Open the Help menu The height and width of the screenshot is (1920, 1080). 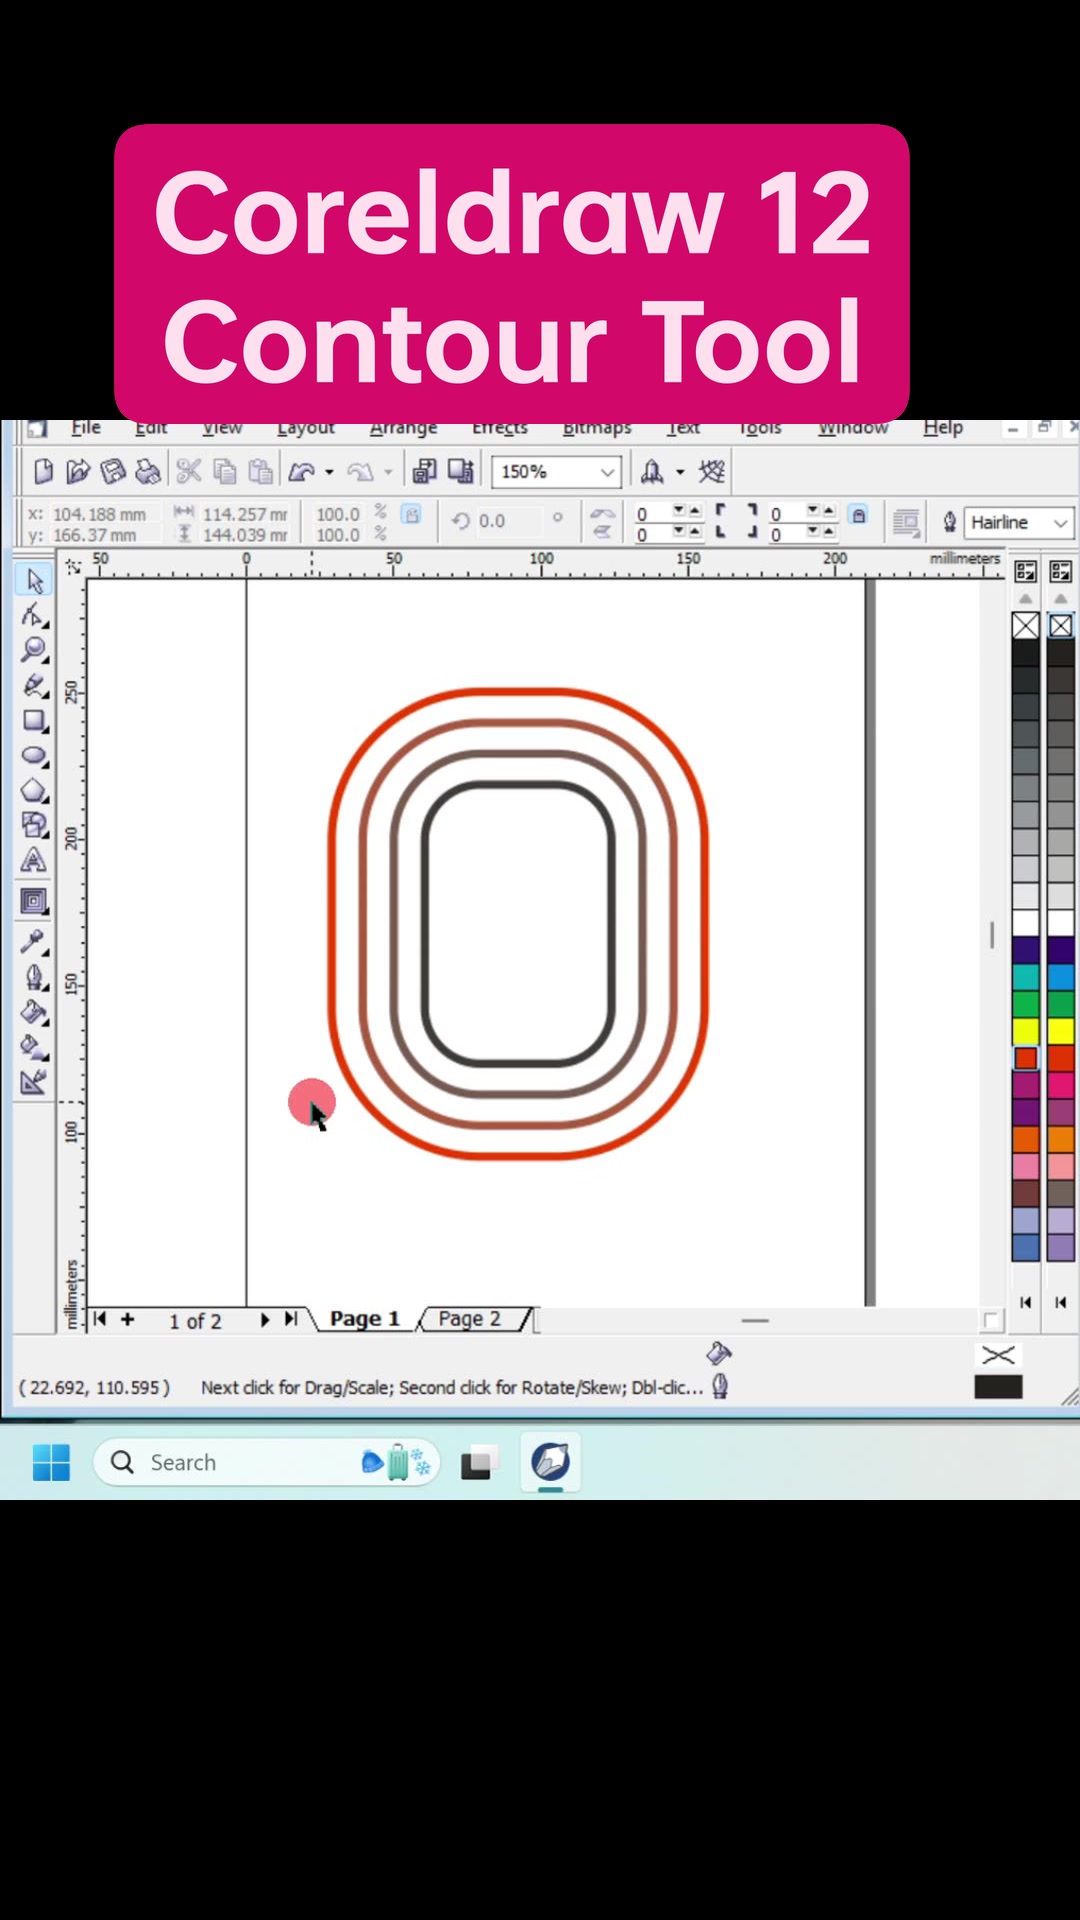coord(943,428)
